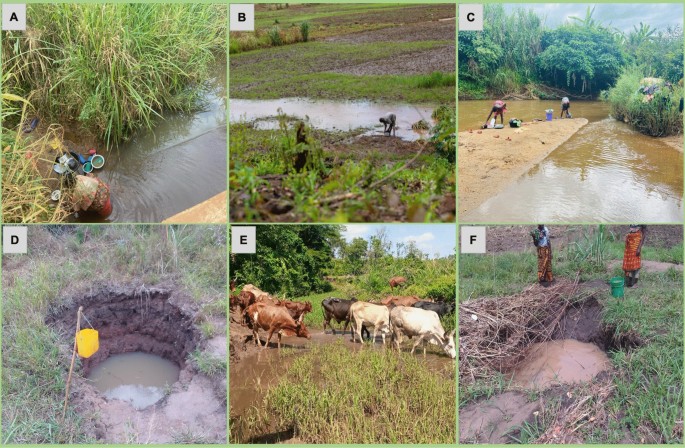Viewport: 685px width, 448px height.
Task: Click the brown cow drinking at left
Action: (275, 323)
